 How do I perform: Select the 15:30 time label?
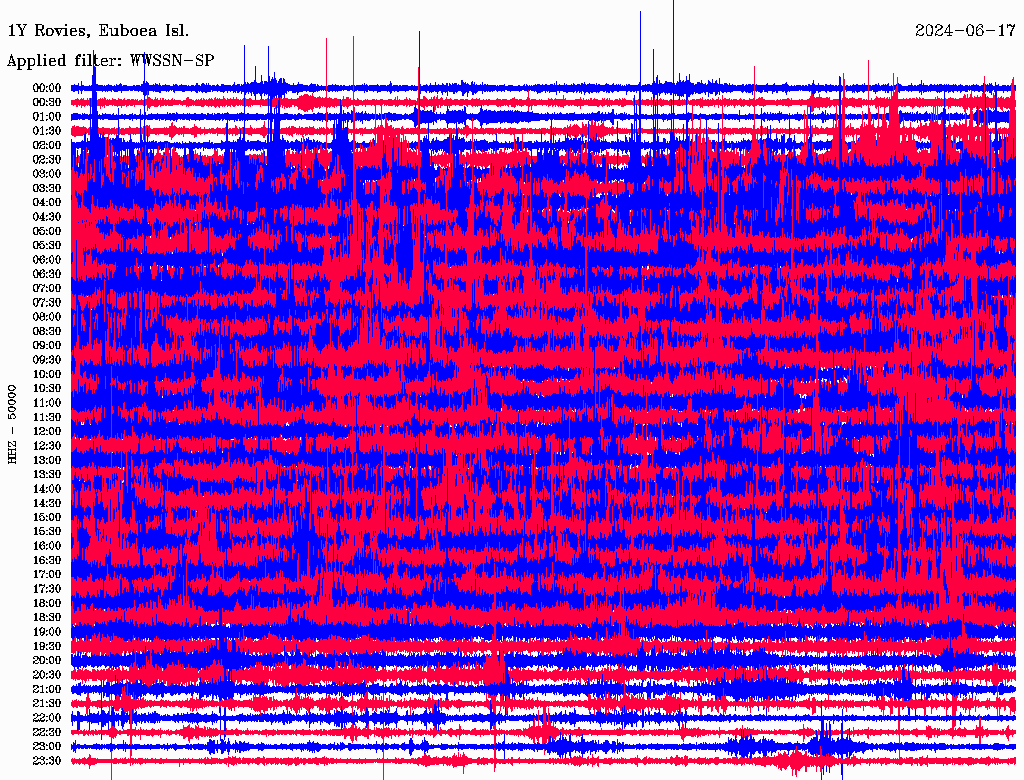[47, 532]
